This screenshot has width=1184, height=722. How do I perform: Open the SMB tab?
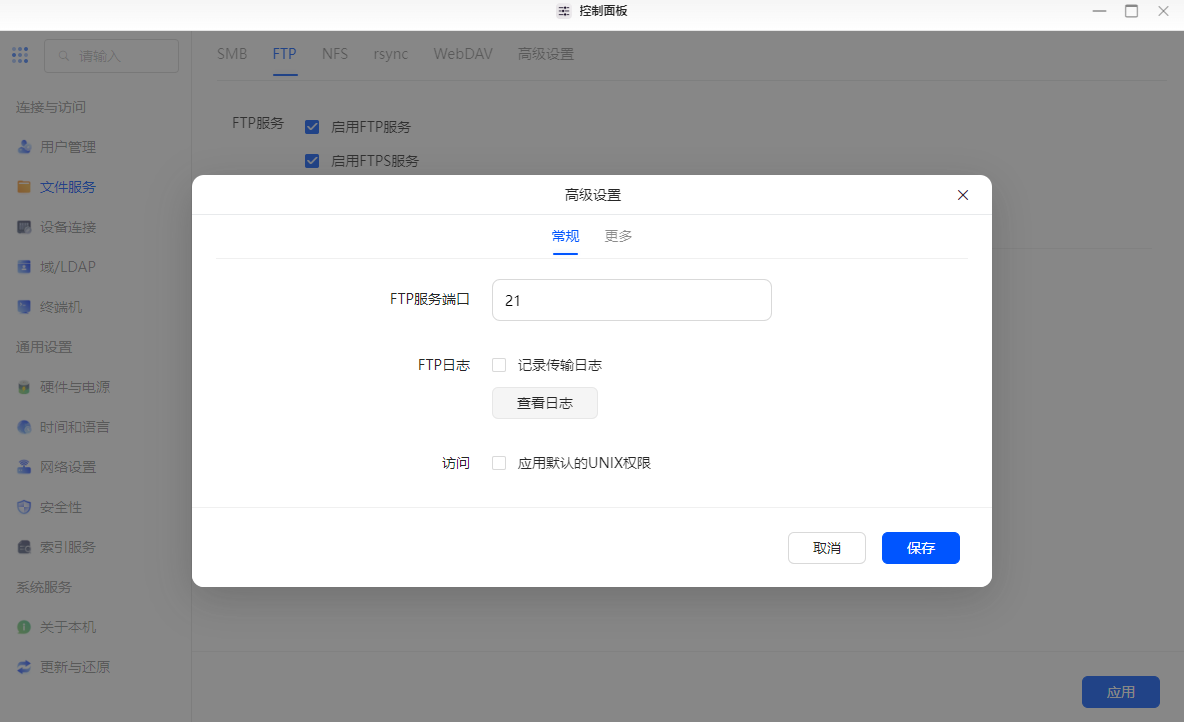(x=232, y=54)
